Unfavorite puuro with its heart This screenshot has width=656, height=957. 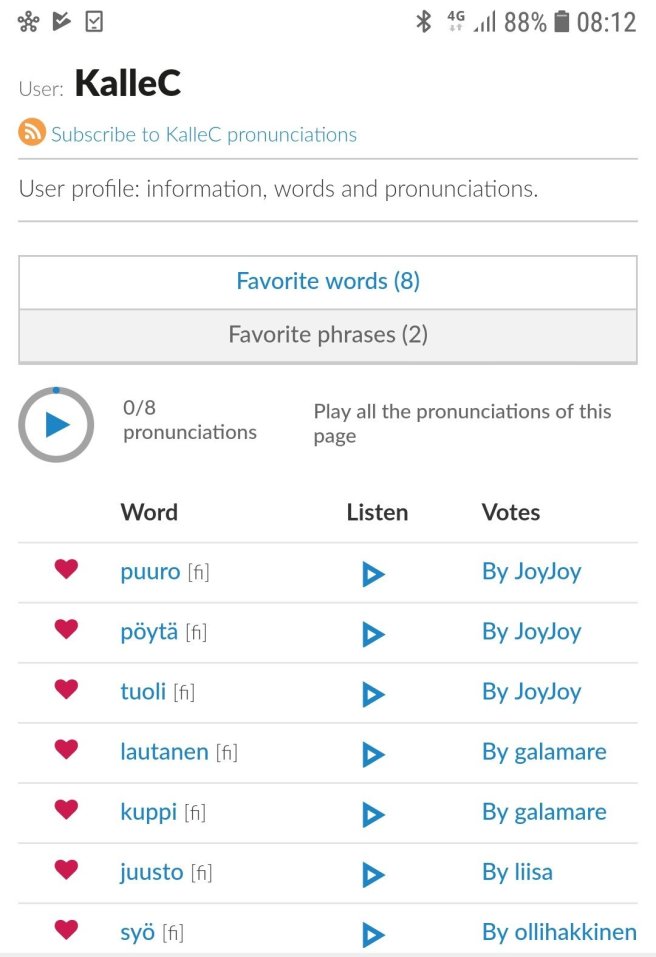tap(66, 569)
